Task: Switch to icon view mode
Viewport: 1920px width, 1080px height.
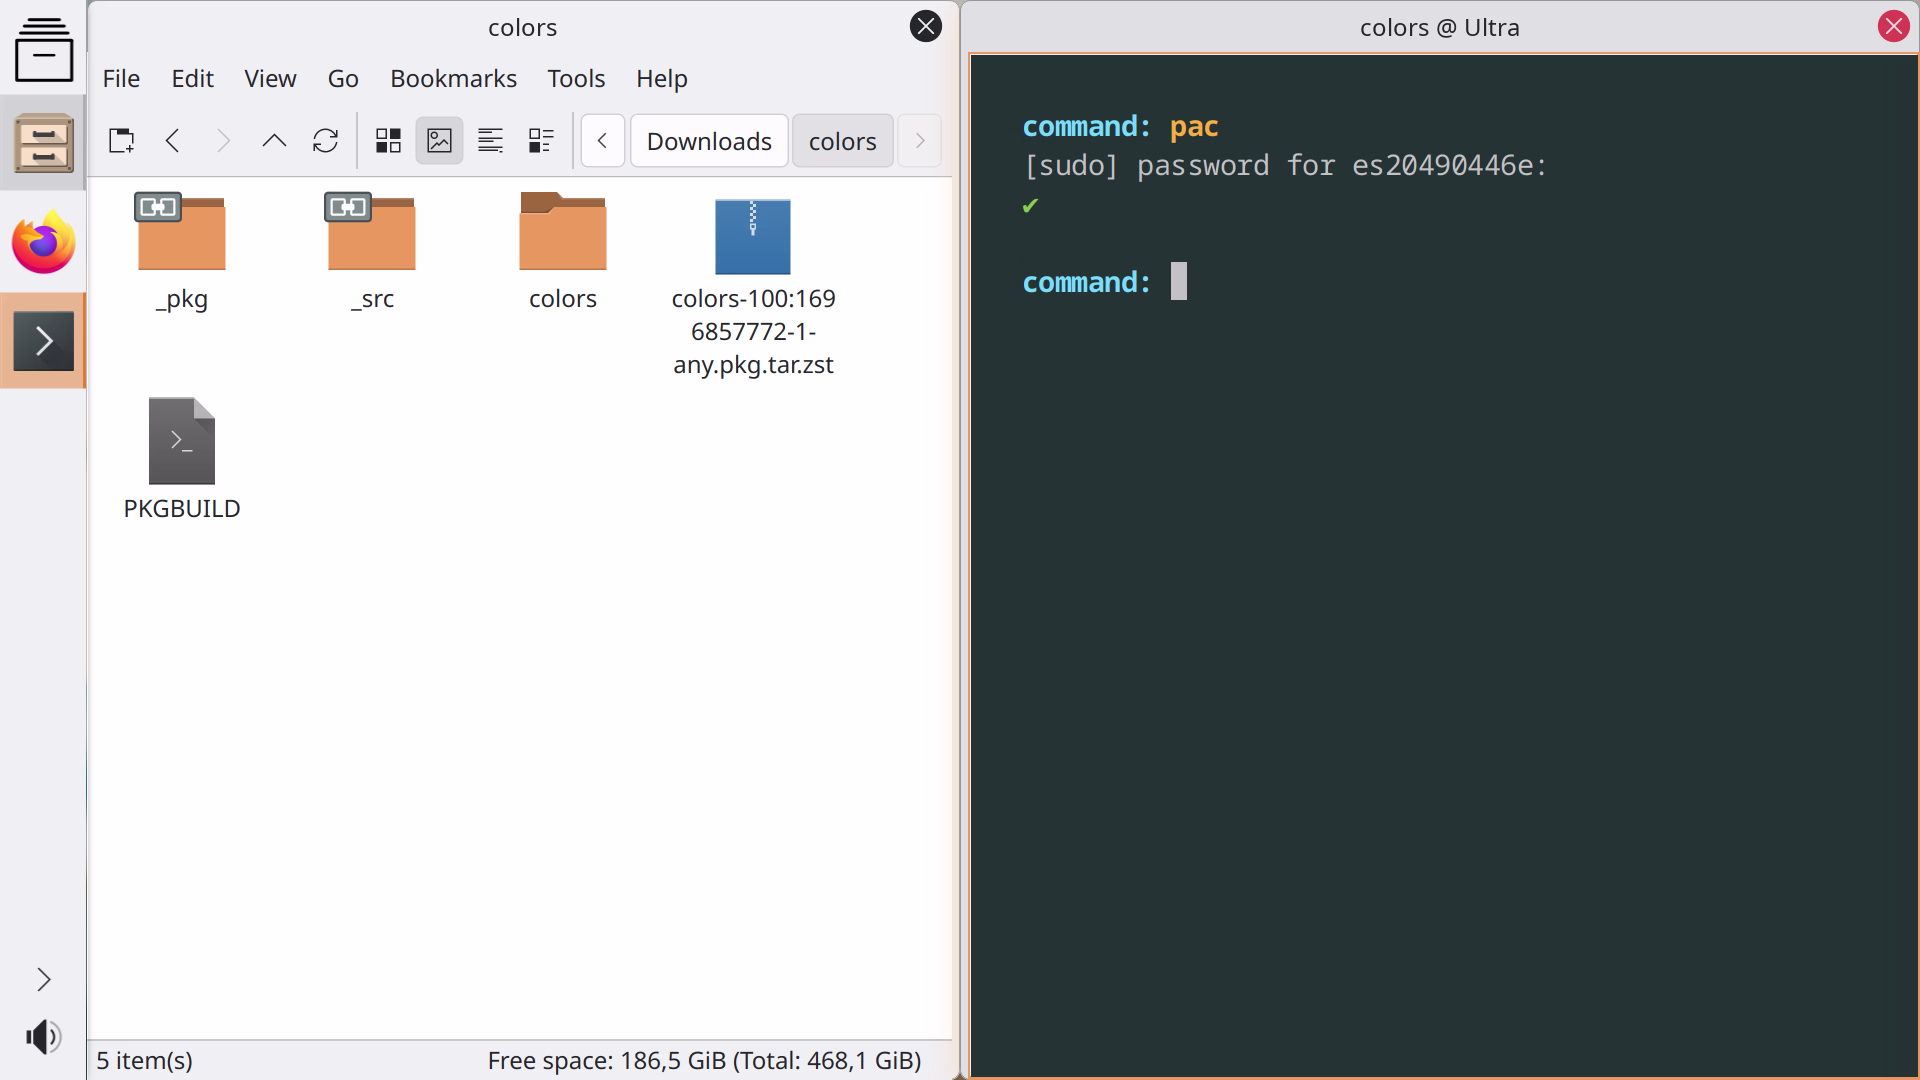Action: 388,141
